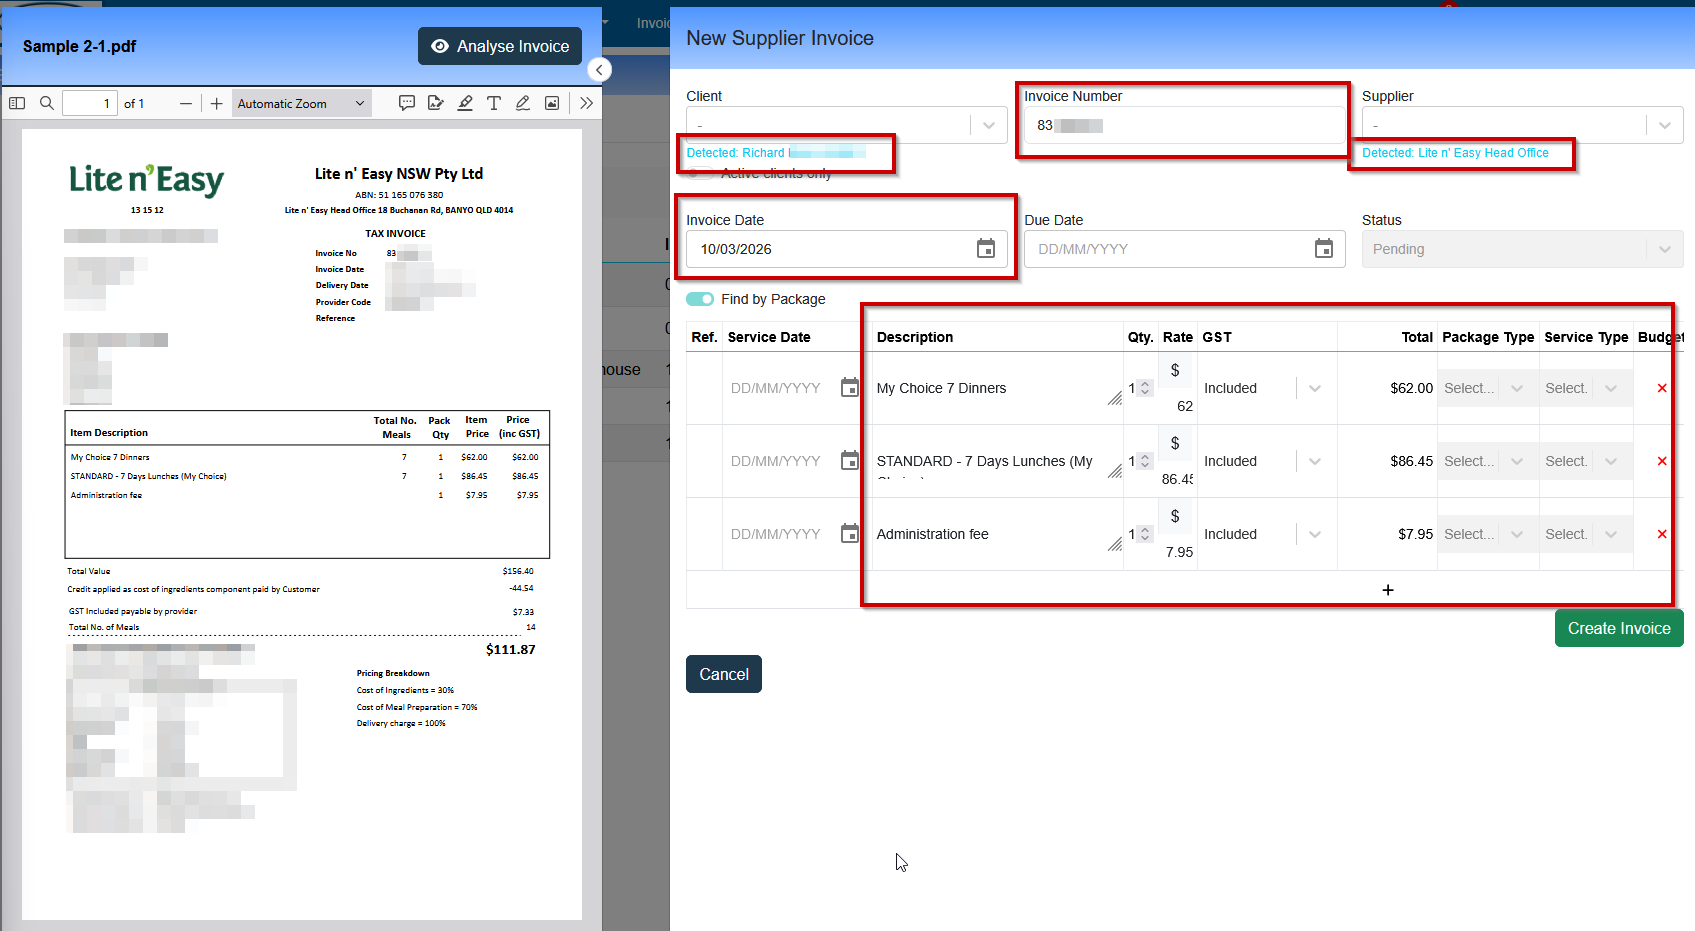
Task: Open the Supplier dropdown
Action: click(1522, 125)
